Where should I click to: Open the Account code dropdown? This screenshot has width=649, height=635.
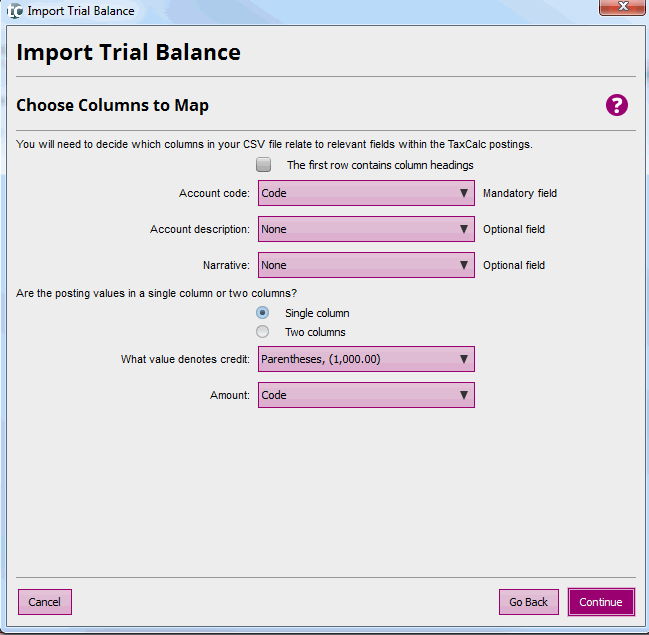(x=366, y=194)
